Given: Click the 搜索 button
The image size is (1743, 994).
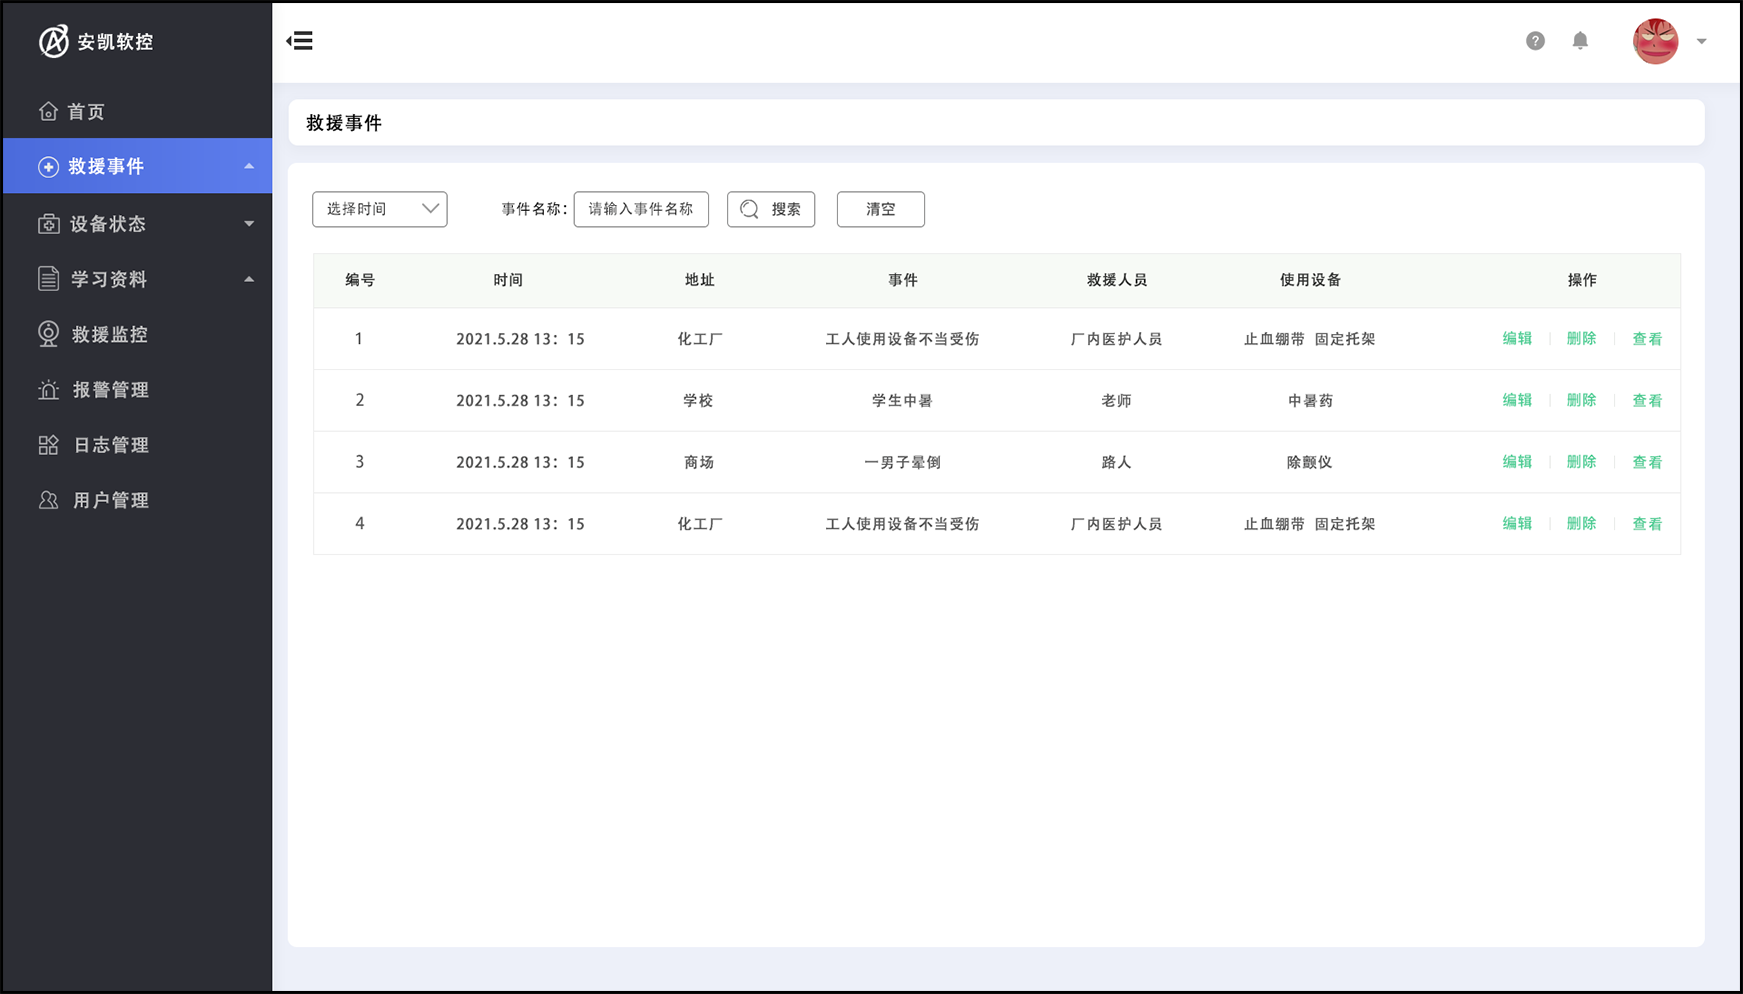Looking at the screenshot, I should [x=771, y=209].
